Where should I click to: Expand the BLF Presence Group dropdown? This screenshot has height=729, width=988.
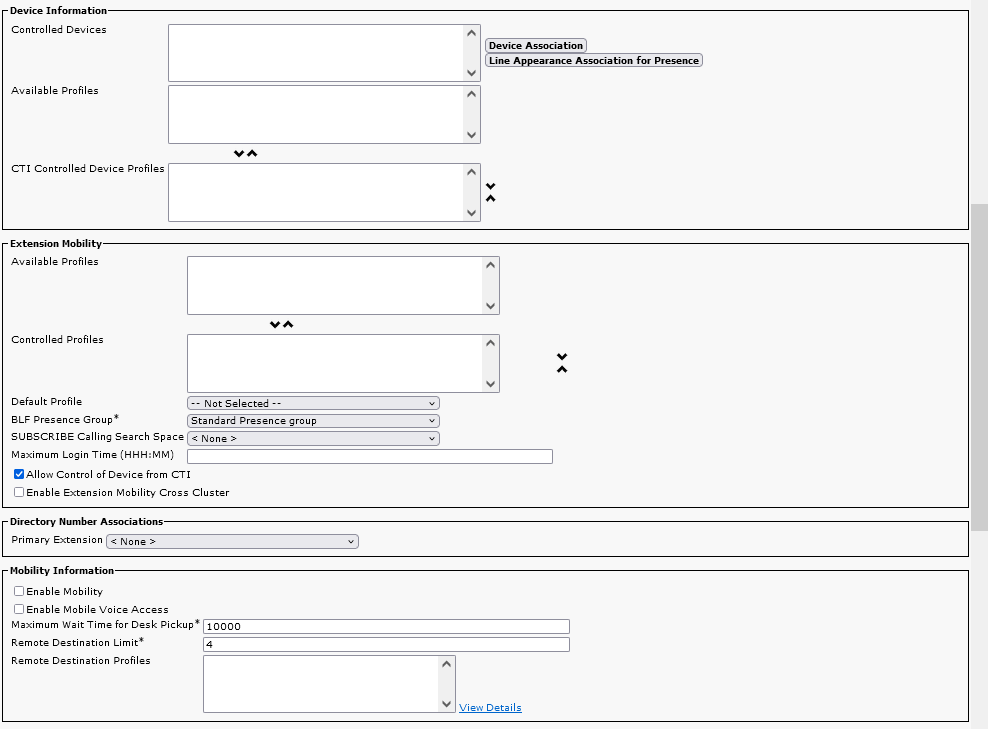[313, 421]
